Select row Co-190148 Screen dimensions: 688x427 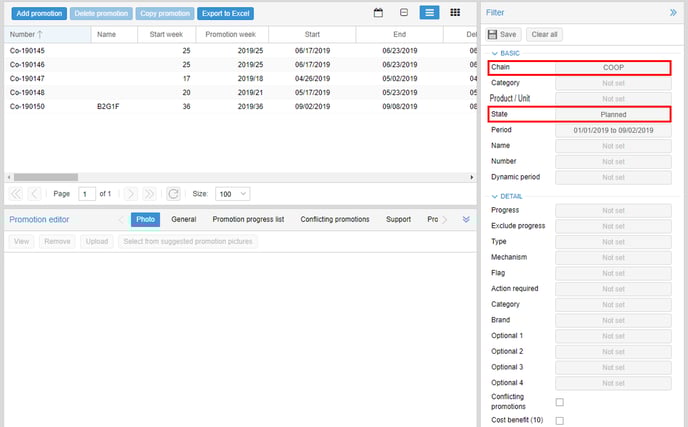click(x=240, y=93)
